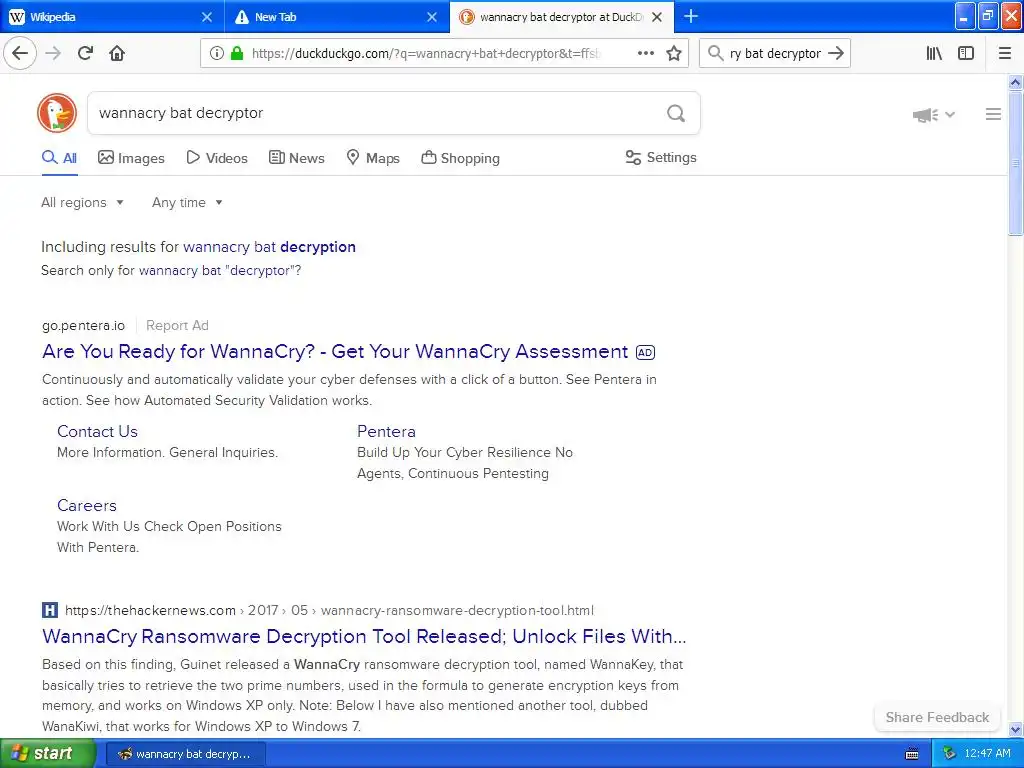Viewport: 1024px width, 768px height.
Task: Open a new tab with plus button
Action: click(691, 16)
